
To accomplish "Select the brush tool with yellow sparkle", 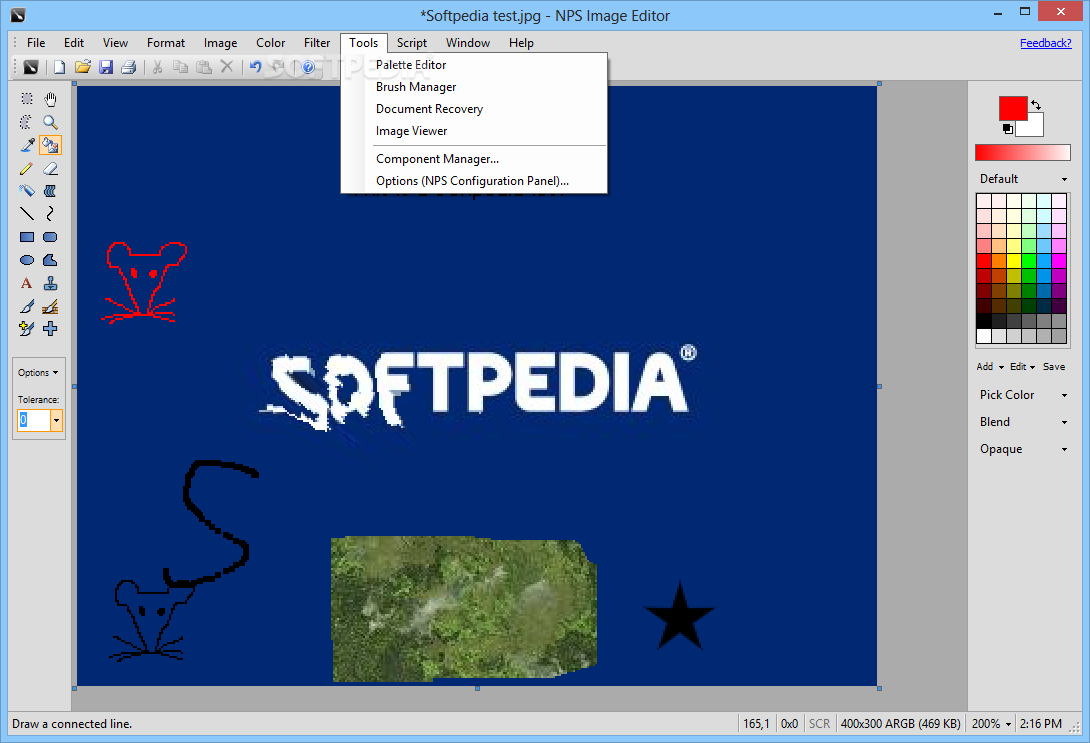I will click(26, 329).
